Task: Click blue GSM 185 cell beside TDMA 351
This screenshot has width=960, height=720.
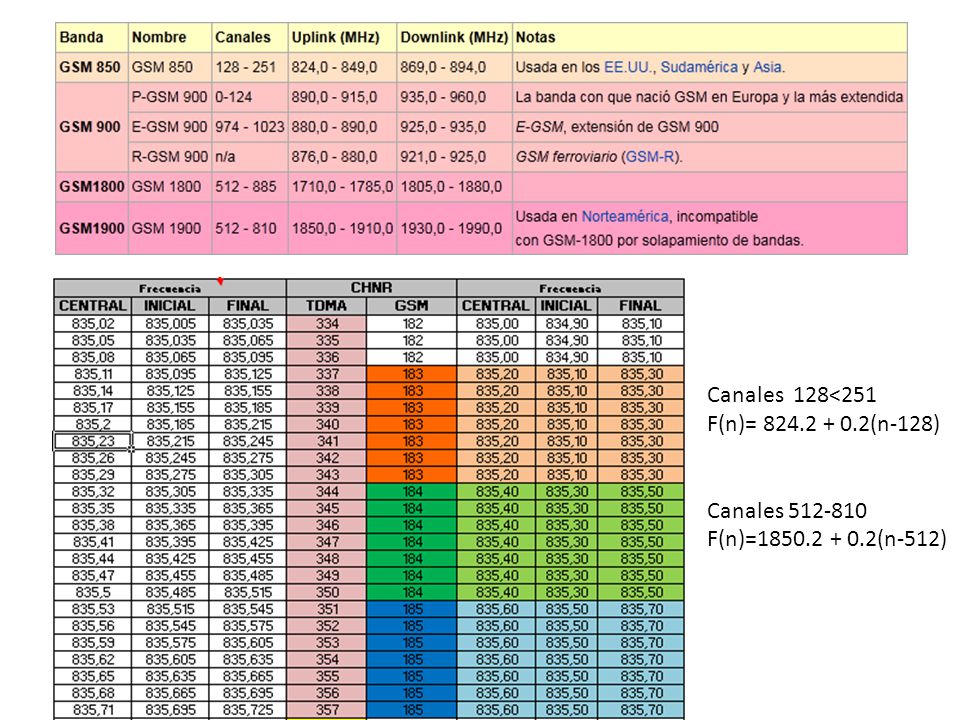Action: pos(411,609)
